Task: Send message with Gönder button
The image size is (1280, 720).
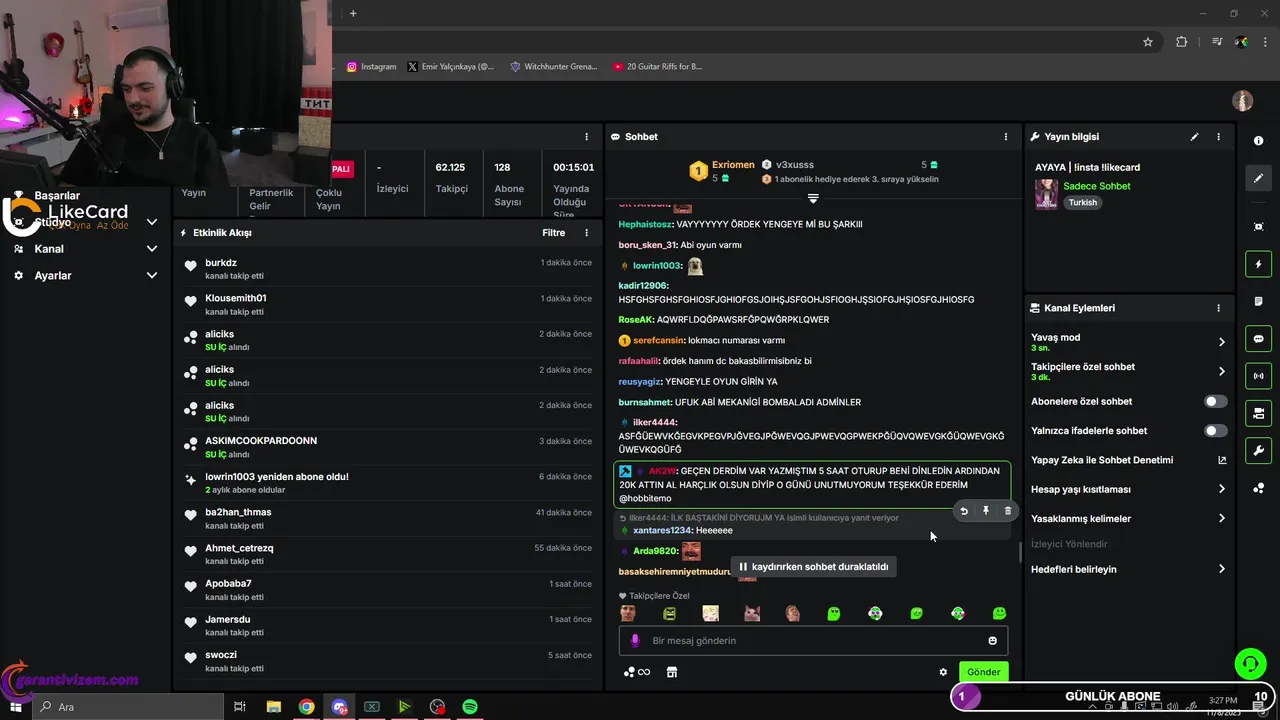Action: click(x=983, y=672)
